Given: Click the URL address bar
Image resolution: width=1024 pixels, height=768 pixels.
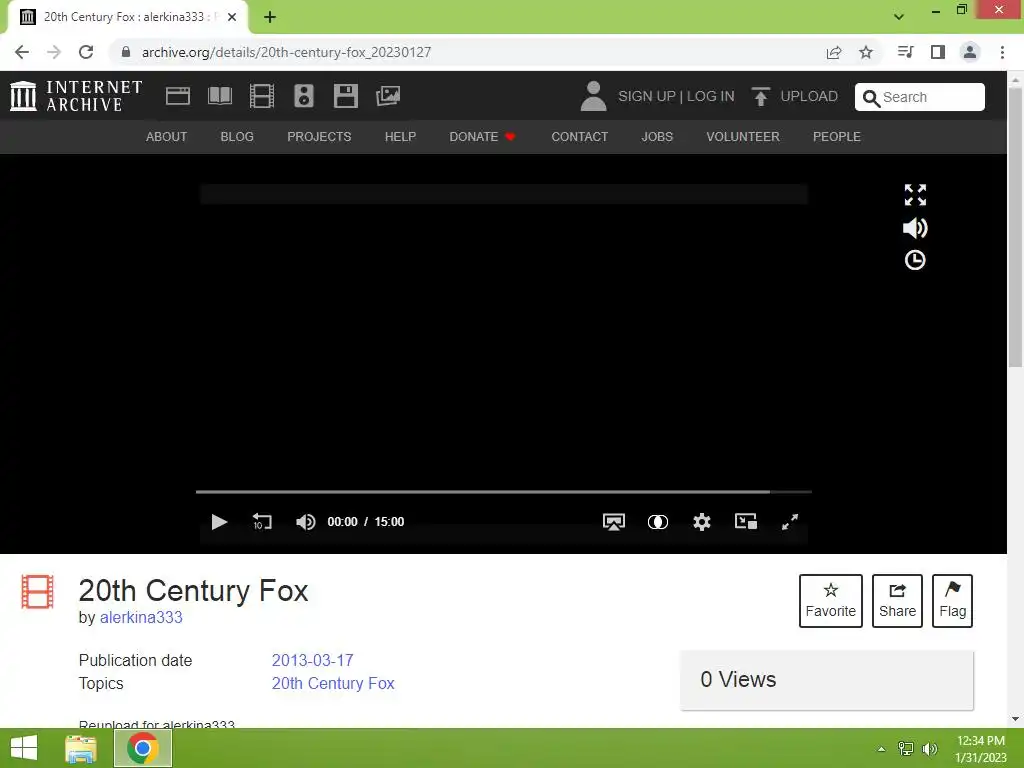Looking at the screenshot, I should (470, 52).
